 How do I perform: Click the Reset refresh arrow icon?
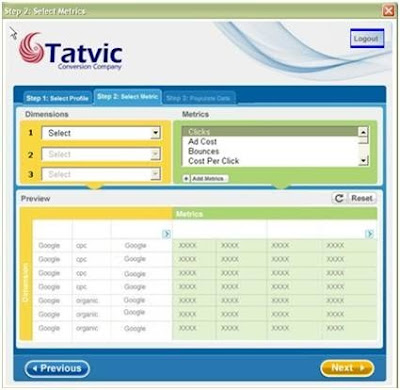point(339,198)
